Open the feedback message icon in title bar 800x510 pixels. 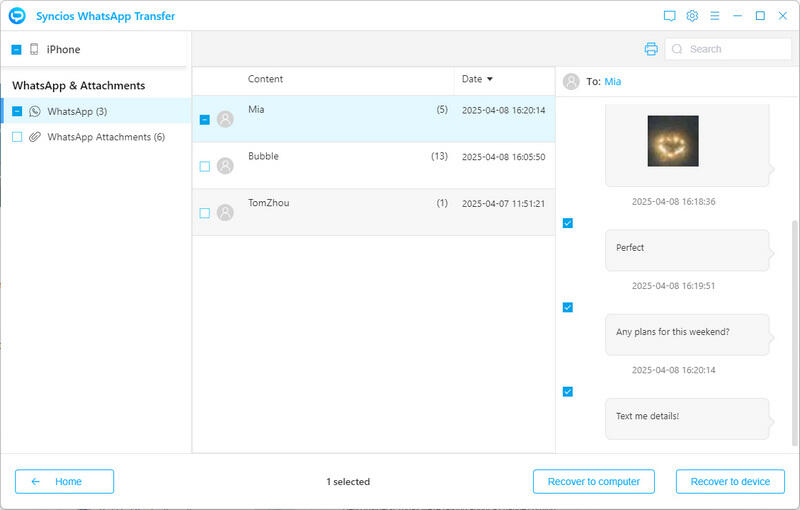click(669, 16)
